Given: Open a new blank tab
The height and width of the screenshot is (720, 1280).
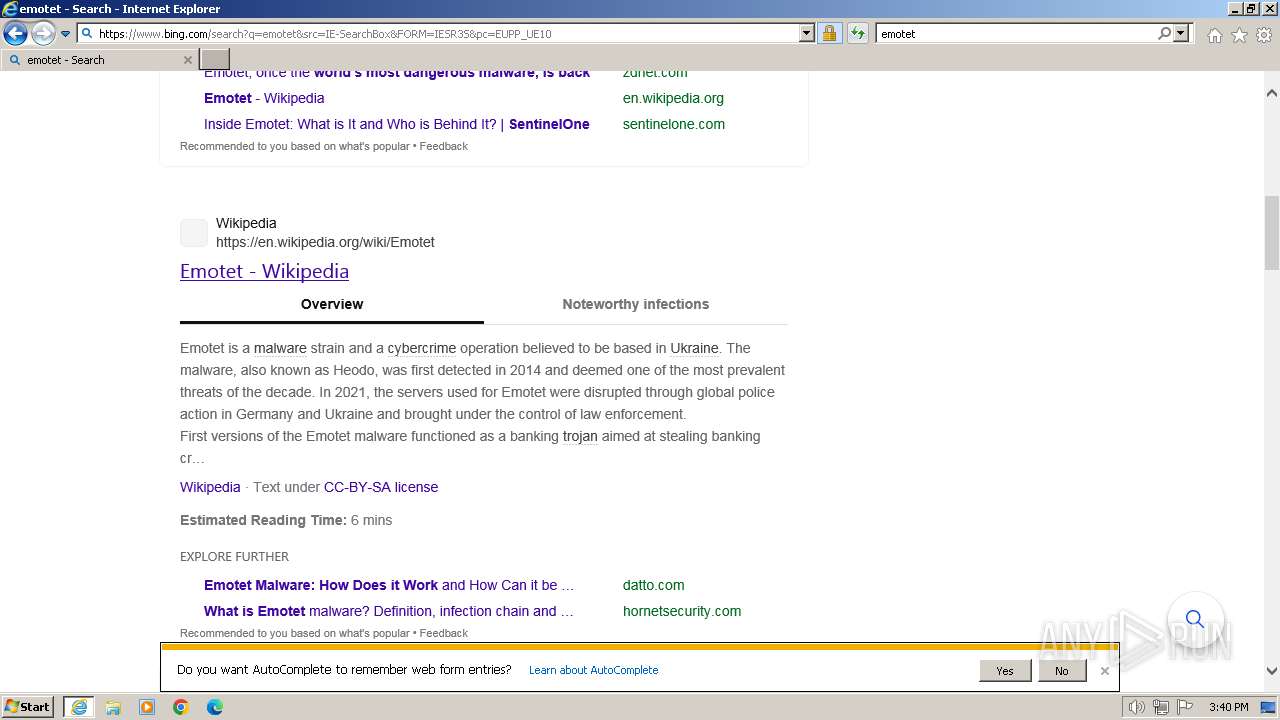Looking at the screenshot, I should pos(215,60).
